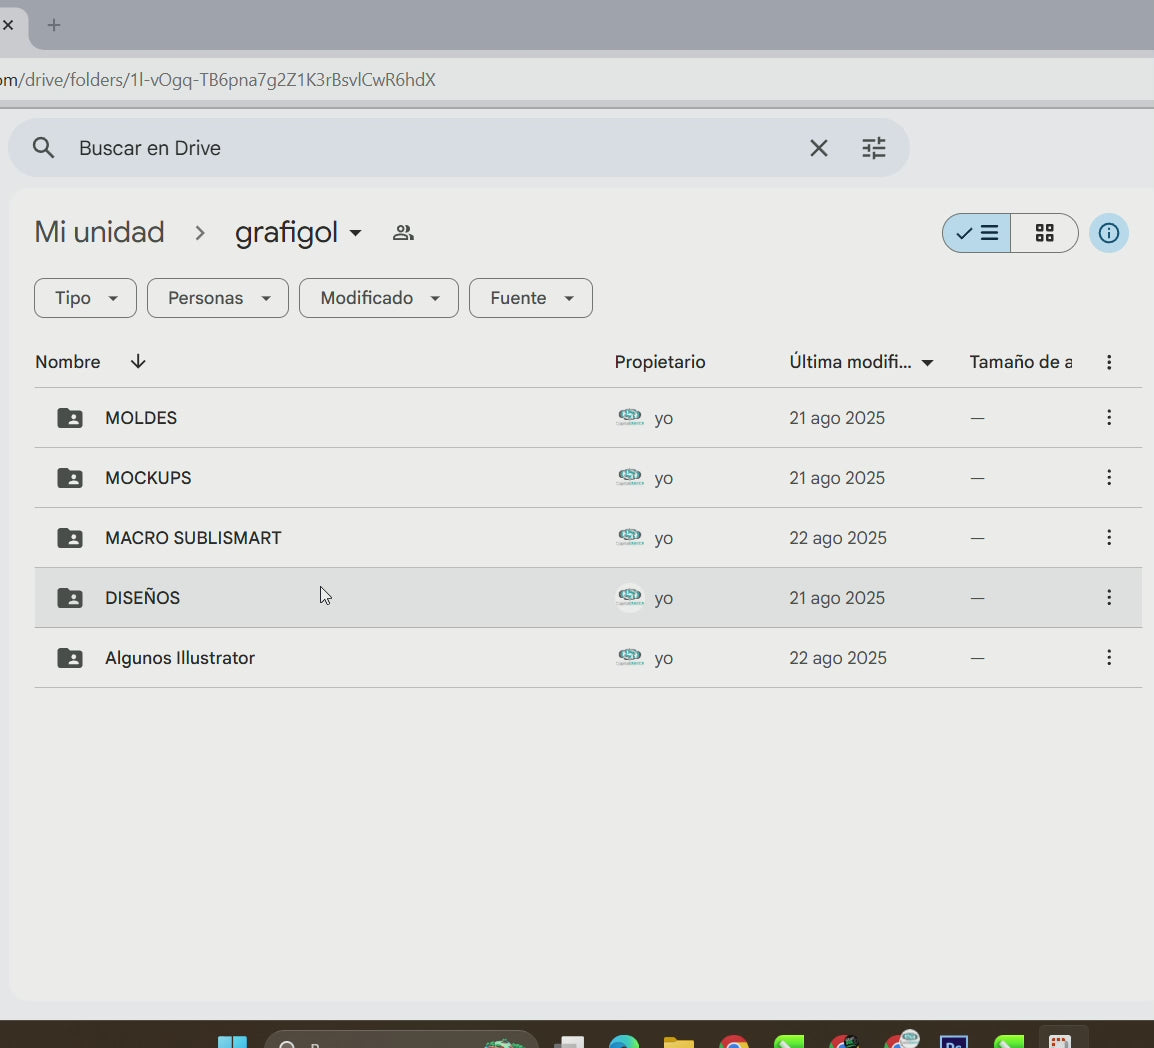The width and height of the screenshot is (1154, 1048).
Task: Go to Mi unidad breadcrumb
Action: pyautogui.click(x=99, y=233)
